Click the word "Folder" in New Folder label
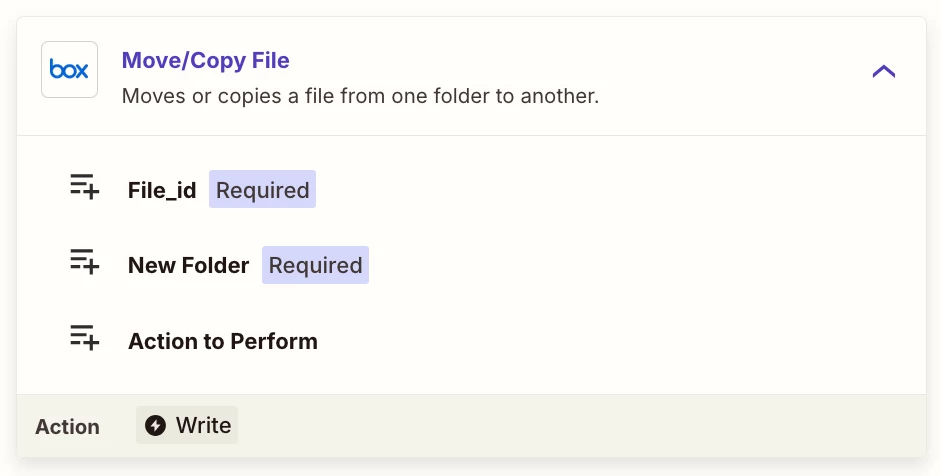Image resolution: width=942 pixels, height=476 pixels. (x=215, y=266)
